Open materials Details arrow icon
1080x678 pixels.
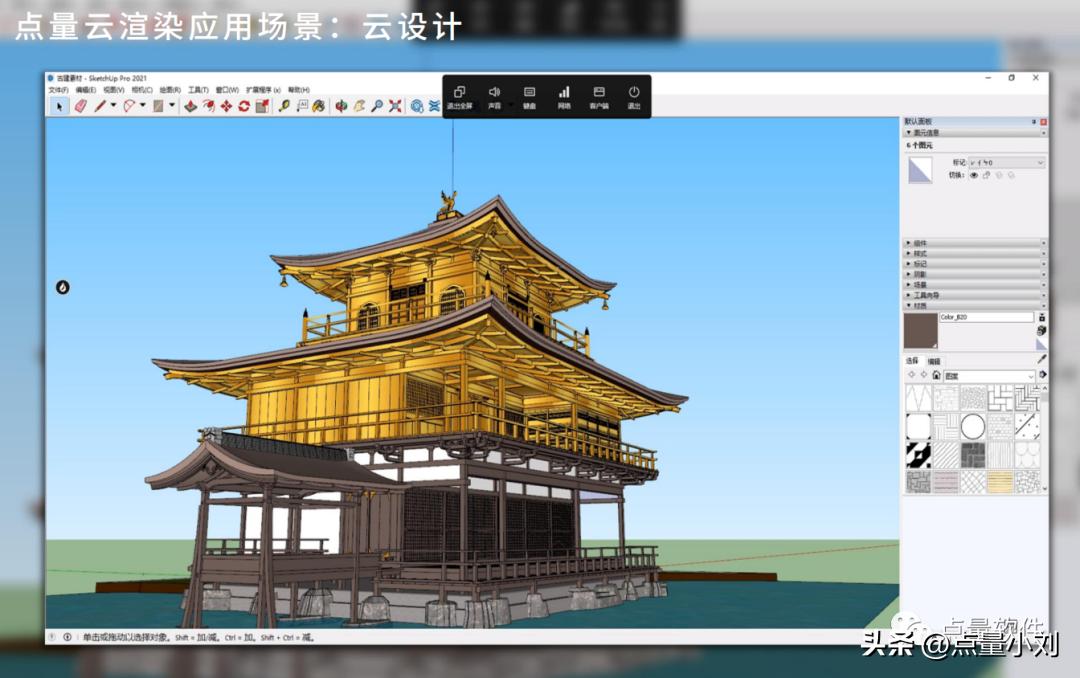pyautogui.click(x=1042, y=375)
